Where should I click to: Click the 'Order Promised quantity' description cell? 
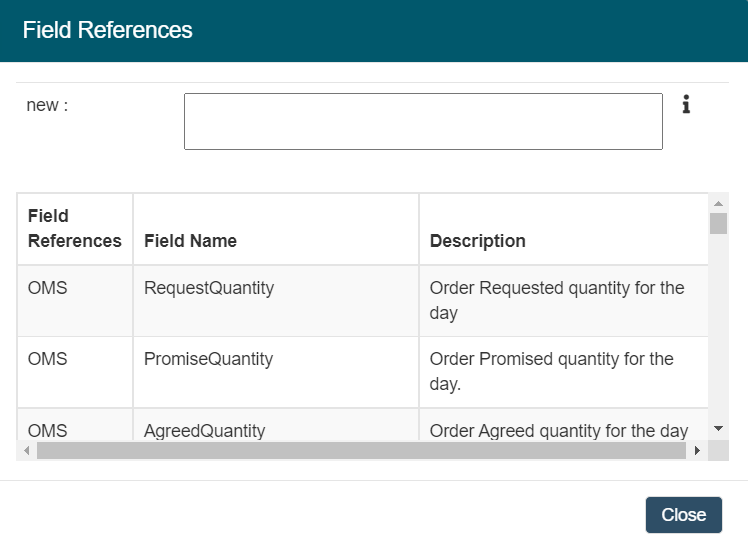(552, 371)
